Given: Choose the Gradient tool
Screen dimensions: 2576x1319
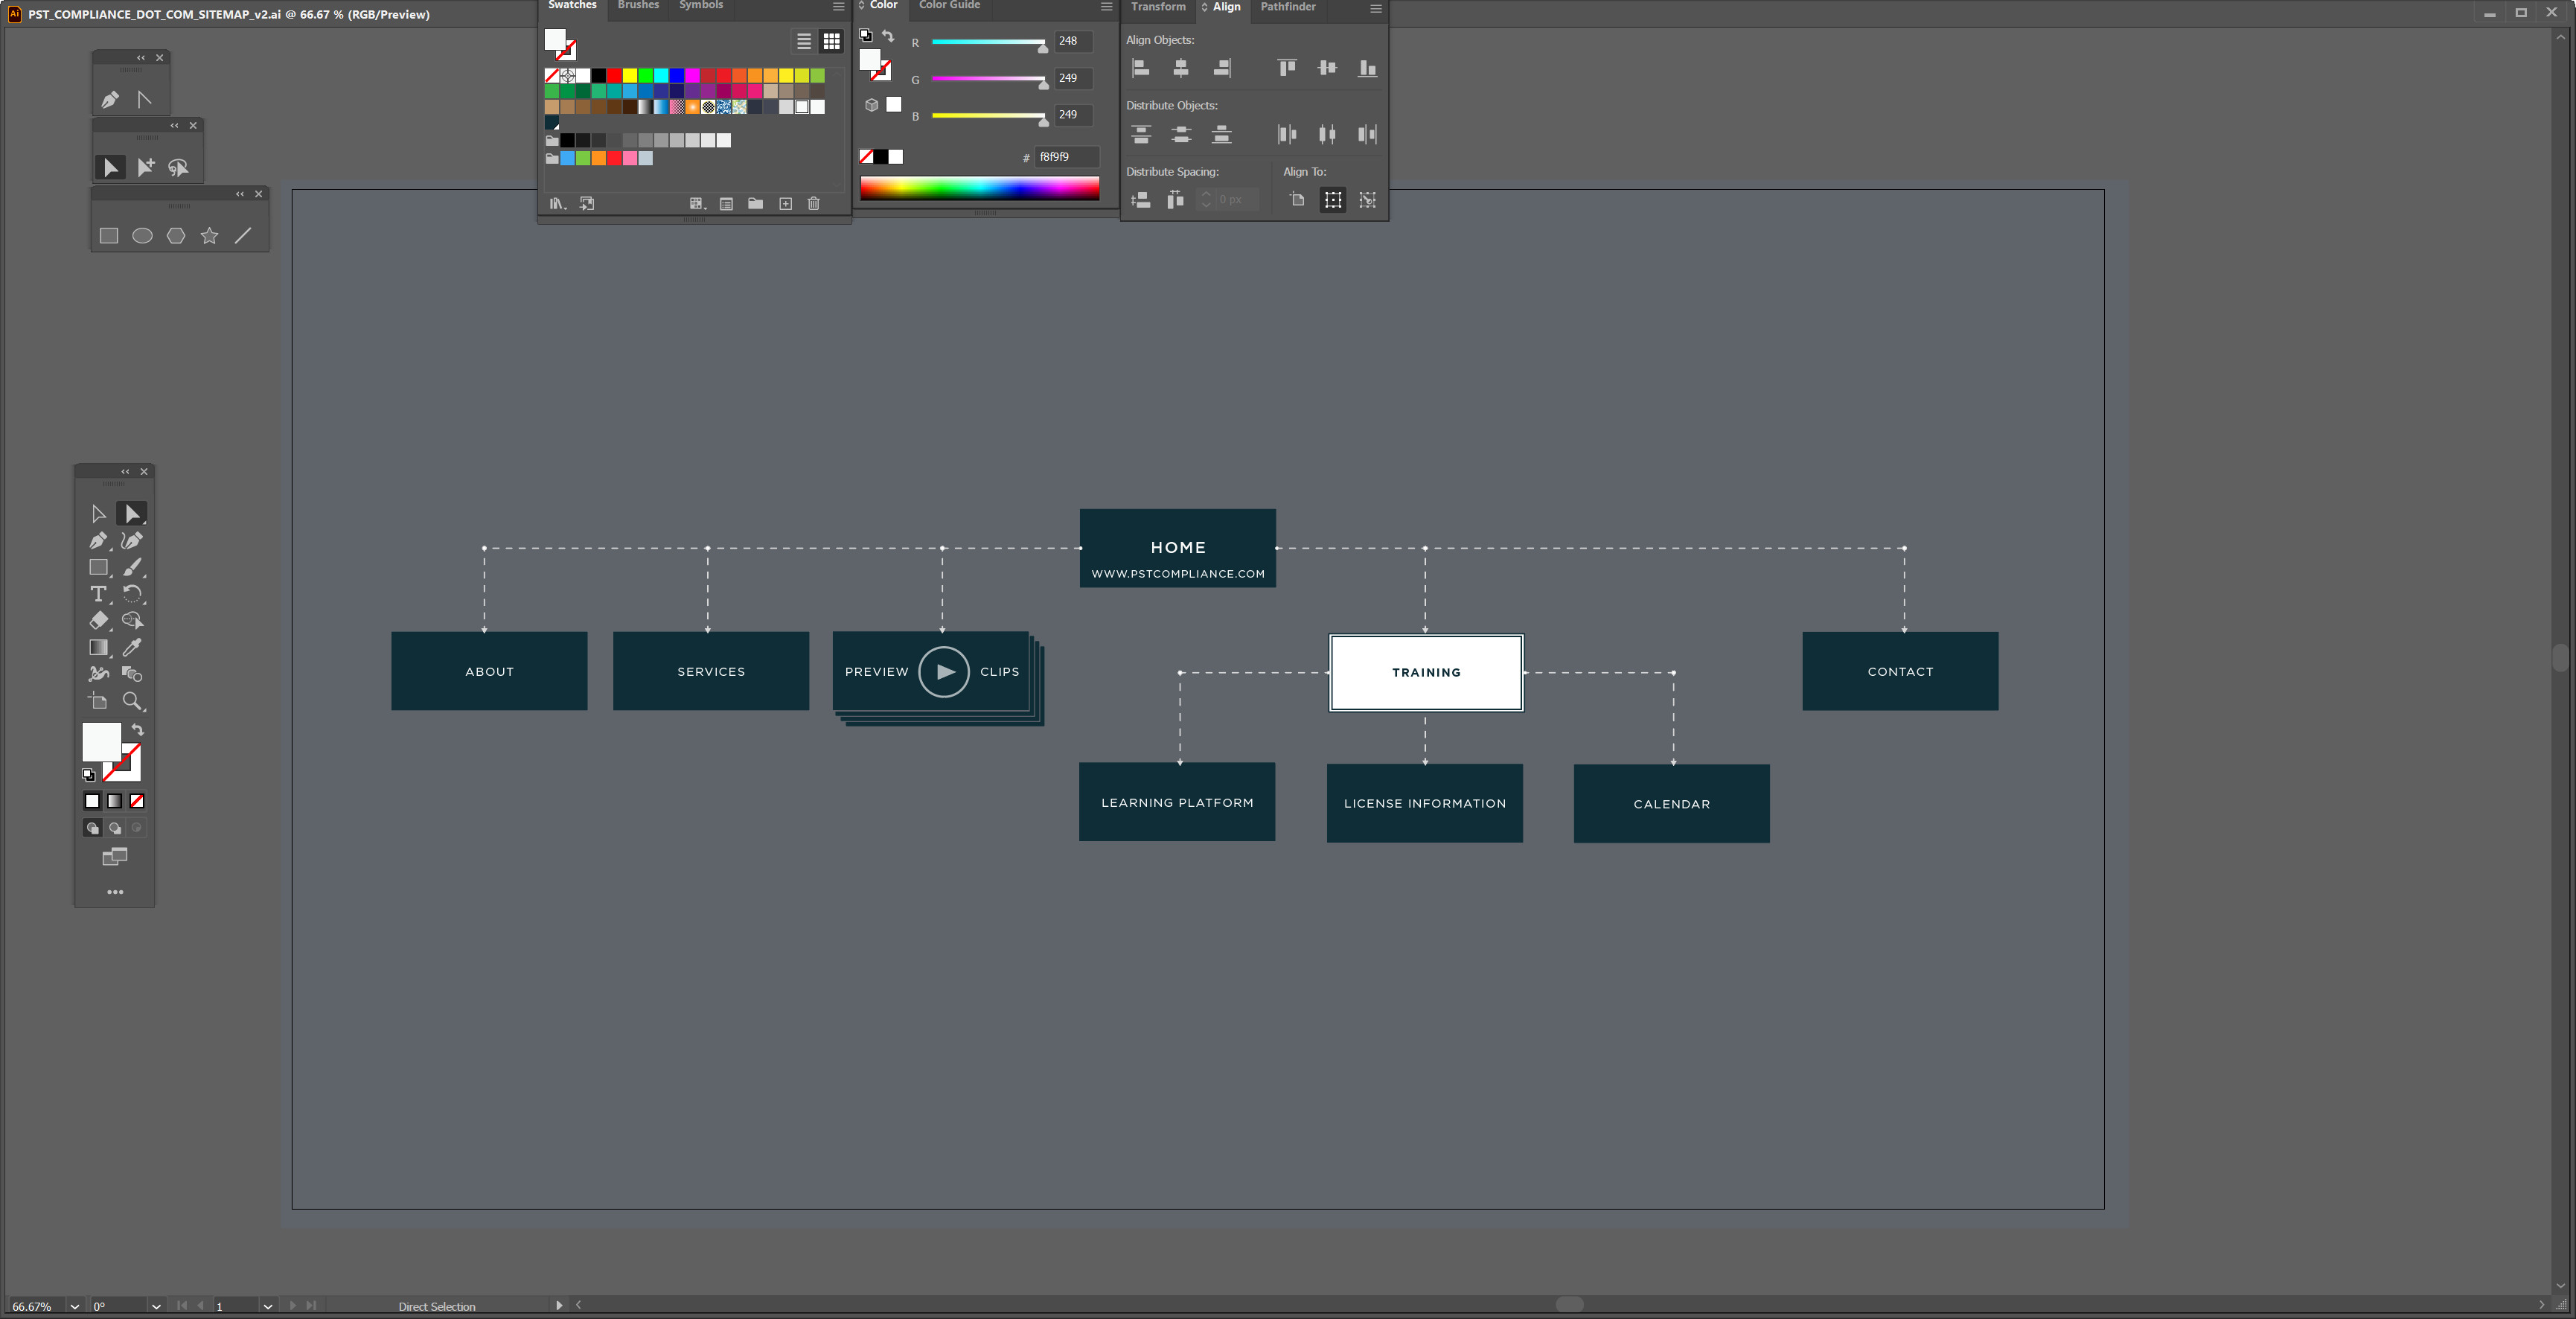Looking at the screenshot, I should click(98, 647).
